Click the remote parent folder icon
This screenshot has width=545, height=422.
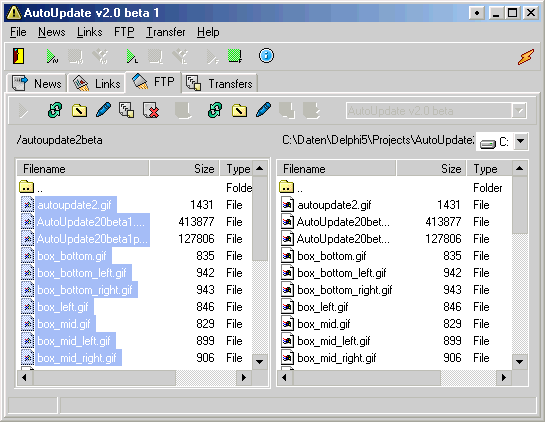[26, 187]
